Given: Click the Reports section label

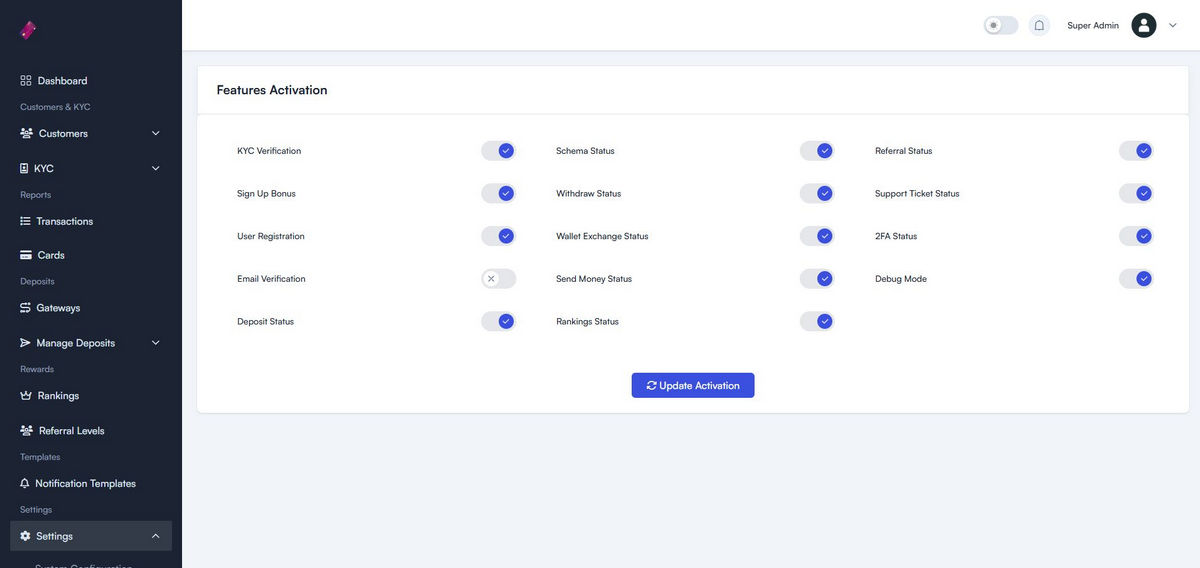Looking at the screenshot, I should pos(35,195).
